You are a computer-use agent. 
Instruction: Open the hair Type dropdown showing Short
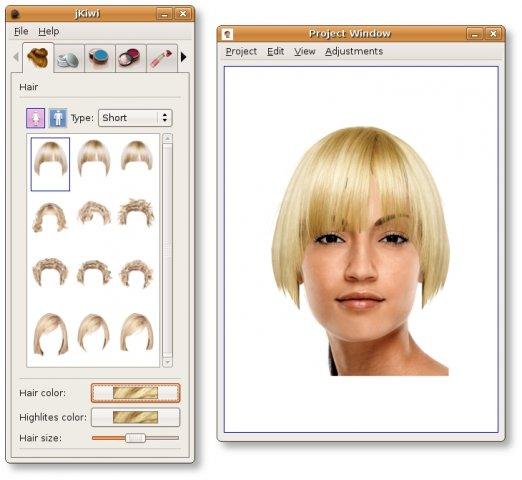[x=135, y=118]
